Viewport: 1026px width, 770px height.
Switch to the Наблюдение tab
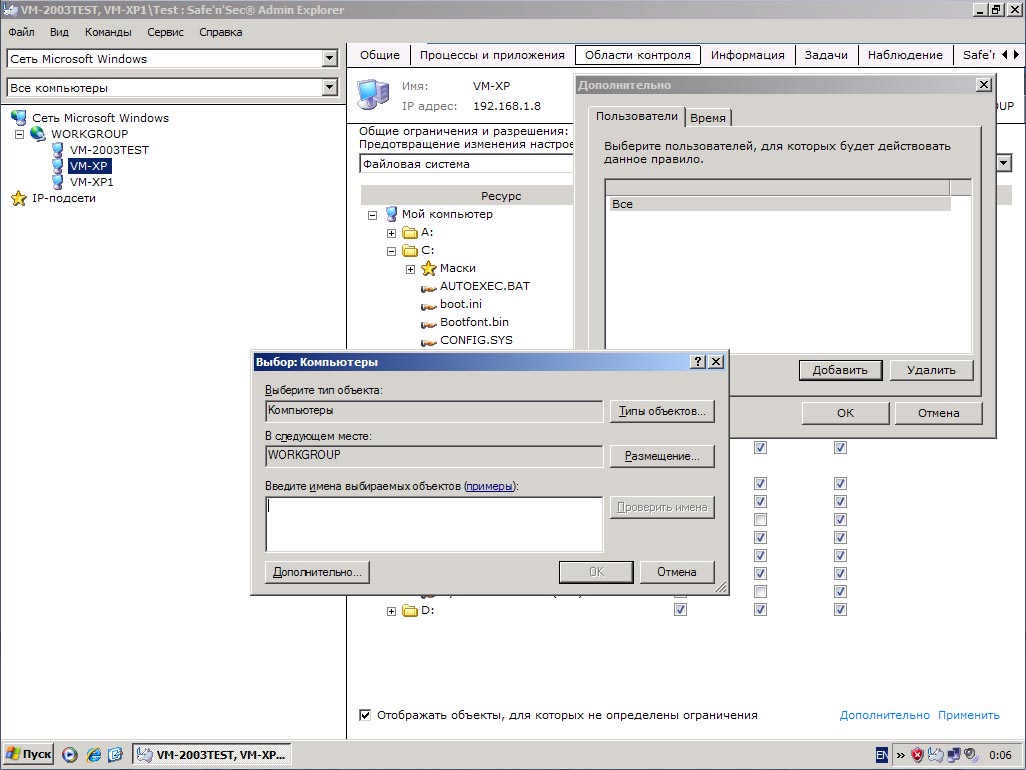905,55
